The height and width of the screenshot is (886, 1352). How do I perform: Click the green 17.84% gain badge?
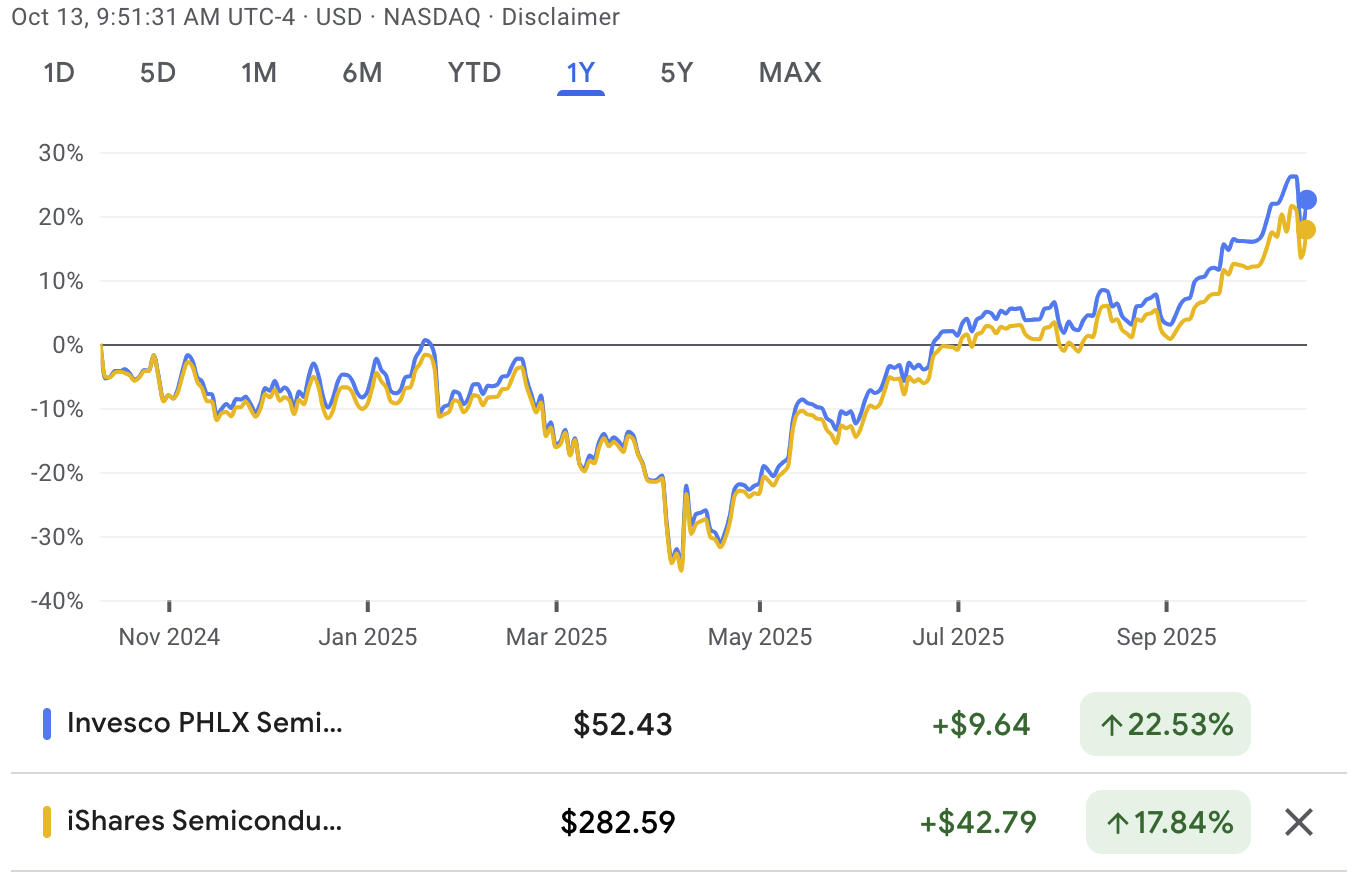[1168, 822]
